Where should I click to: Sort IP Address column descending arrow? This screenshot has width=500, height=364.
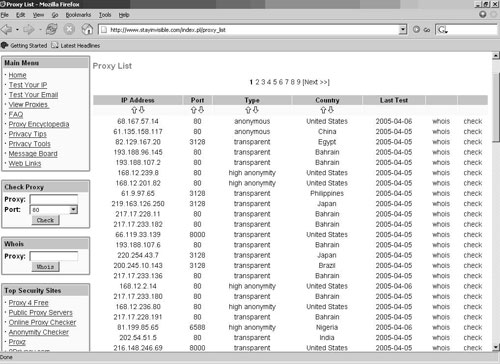[142, 110]
